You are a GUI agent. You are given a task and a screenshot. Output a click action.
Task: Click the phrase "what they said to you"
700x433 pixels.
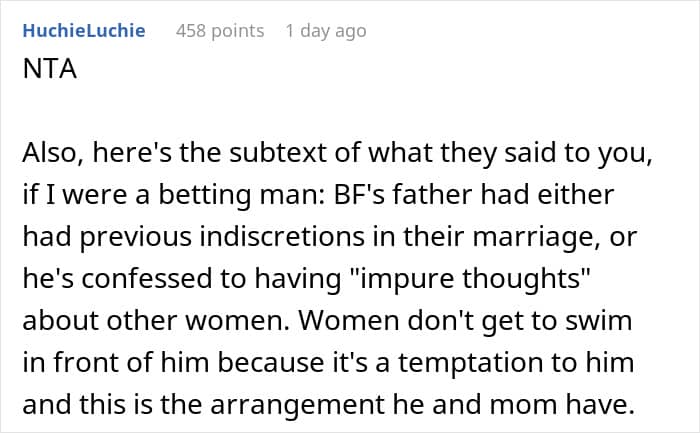[510, 154]
